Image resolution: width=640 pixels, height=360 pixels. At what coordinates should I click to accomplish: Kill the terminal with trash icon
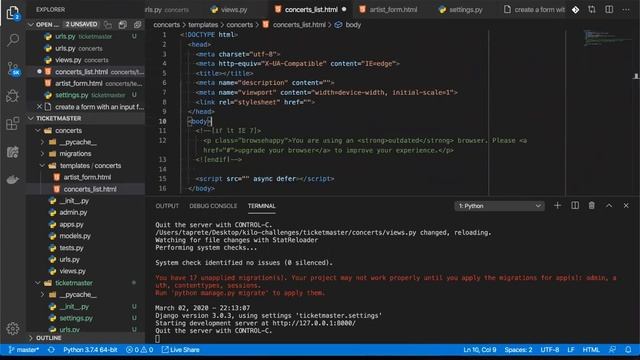pos(591,206)
